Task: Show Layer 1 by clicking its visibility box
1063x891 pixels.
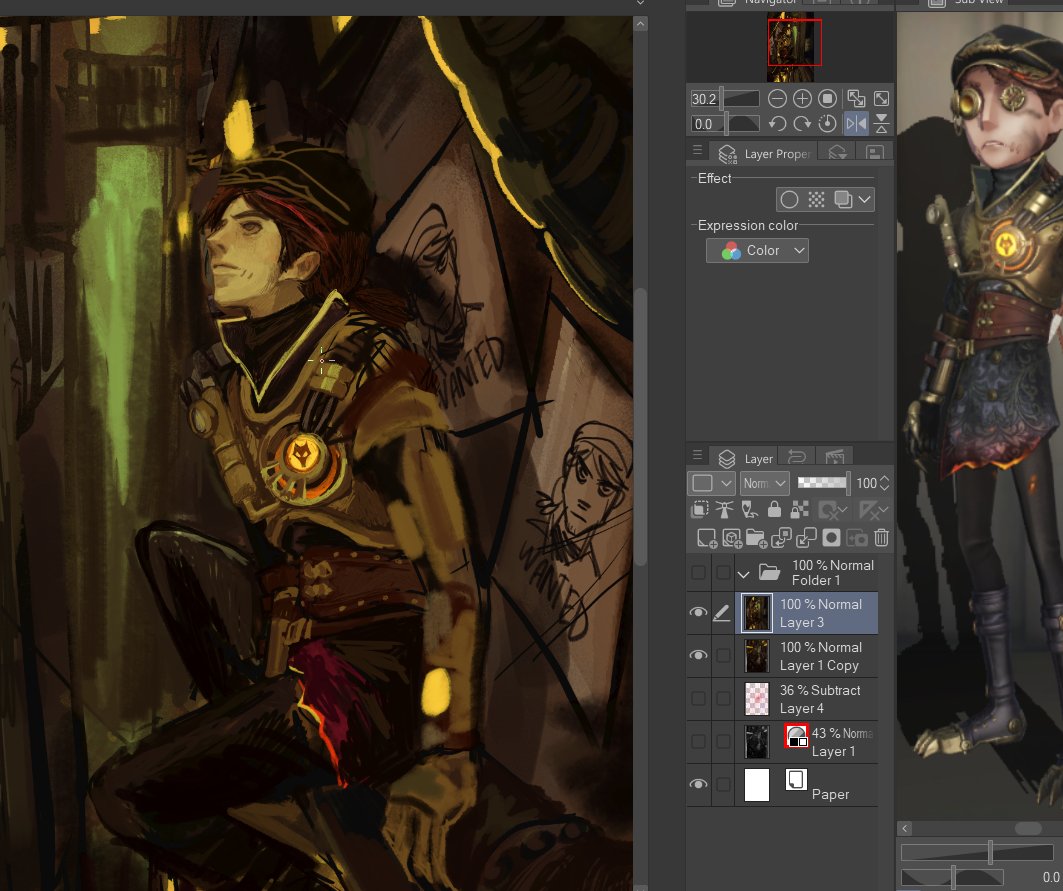Action: [x=698, y=741]
